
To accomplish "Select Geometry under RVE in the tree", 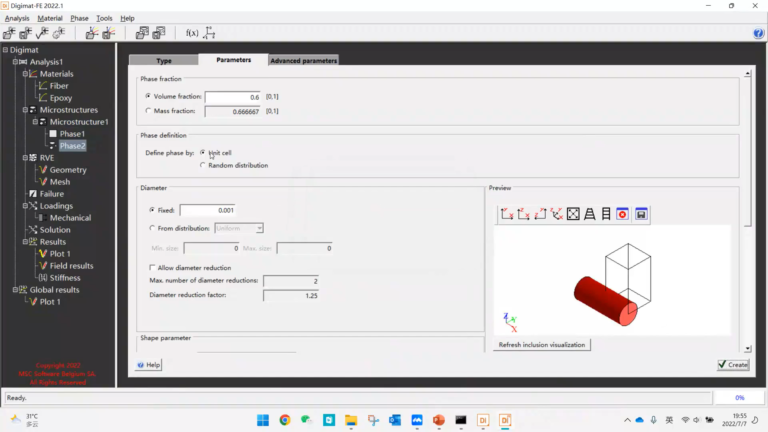I will [x=68, y=170].
